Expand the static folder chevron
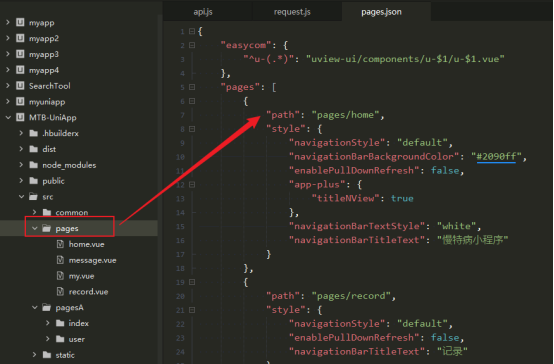The image size is (554, 364). click(34, 354)
